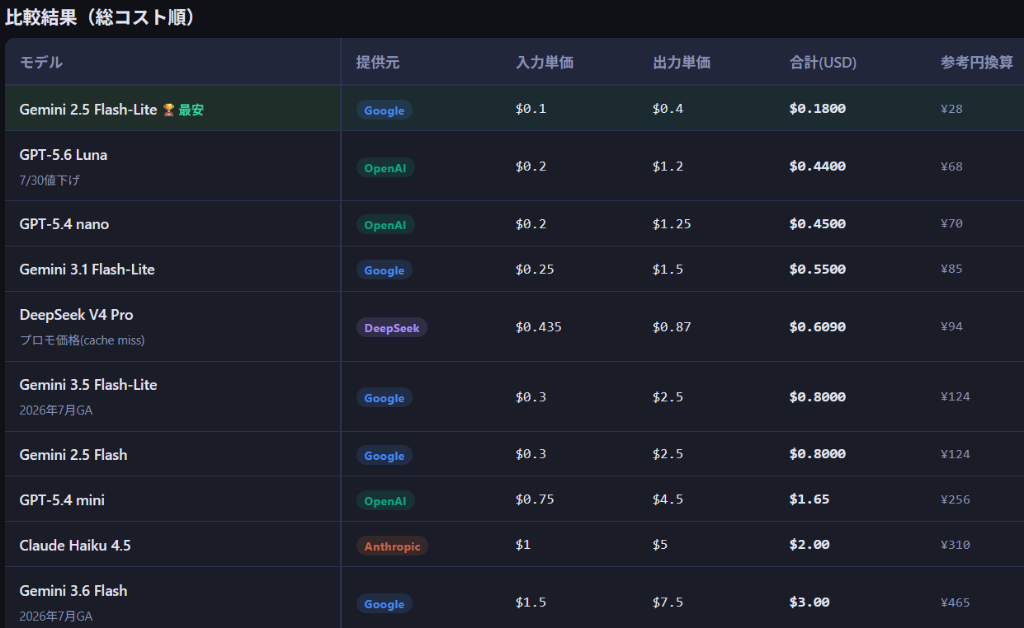Click the $0.1800 total cost value

tap(817, 108)
